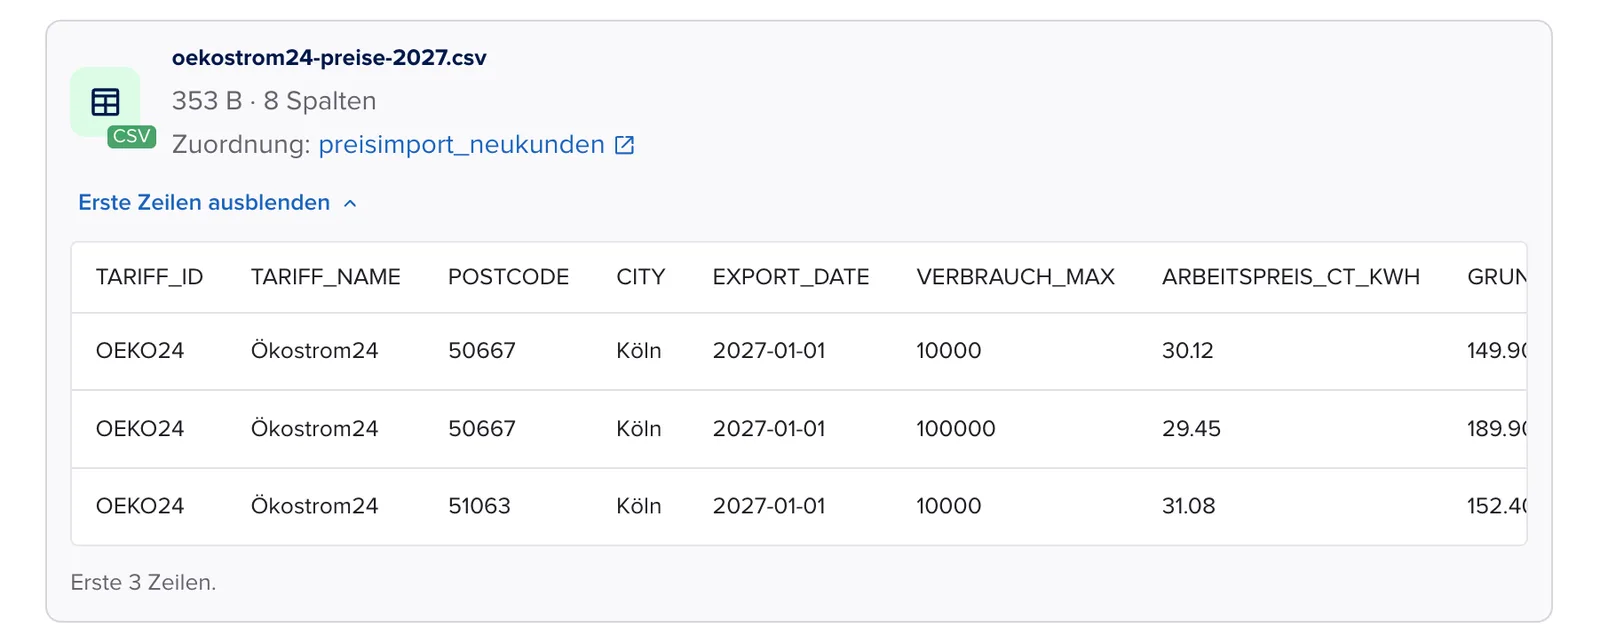Click the postcode 51063 cell

pyautogui.click(x=479, y=506)
